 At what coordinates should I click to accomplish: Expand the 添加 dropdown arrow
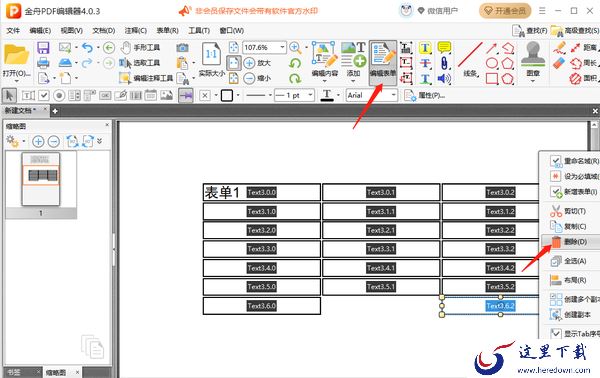(x=353, y=81)
